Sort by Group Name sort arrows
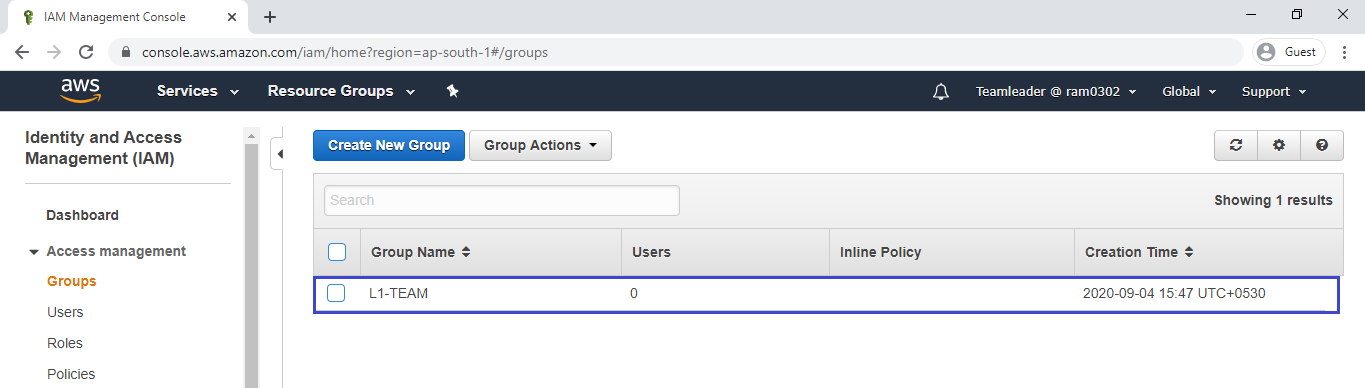The width and height of the screenshot is (1365, 388). tap(466, 252)
